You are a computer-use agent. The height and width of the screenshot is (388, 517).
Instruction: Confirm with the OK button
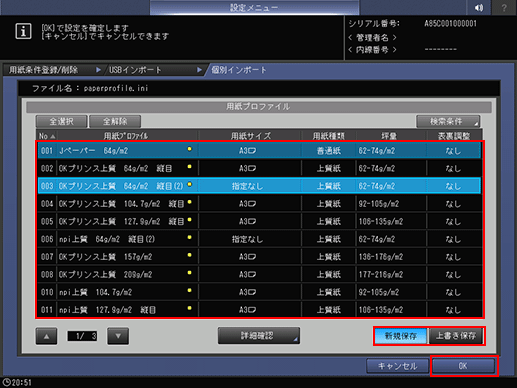pos(463,366)
